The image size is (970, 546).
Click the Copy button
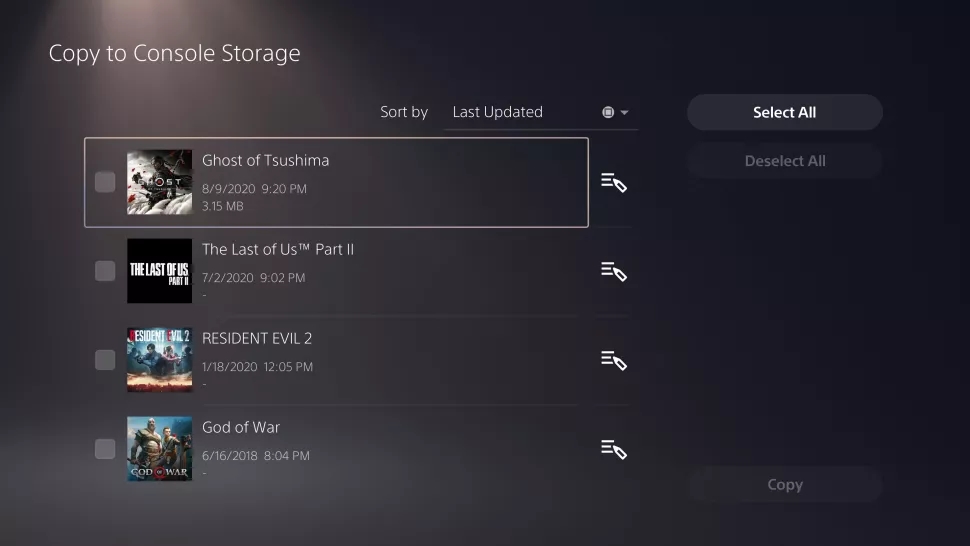coord(784,485)
